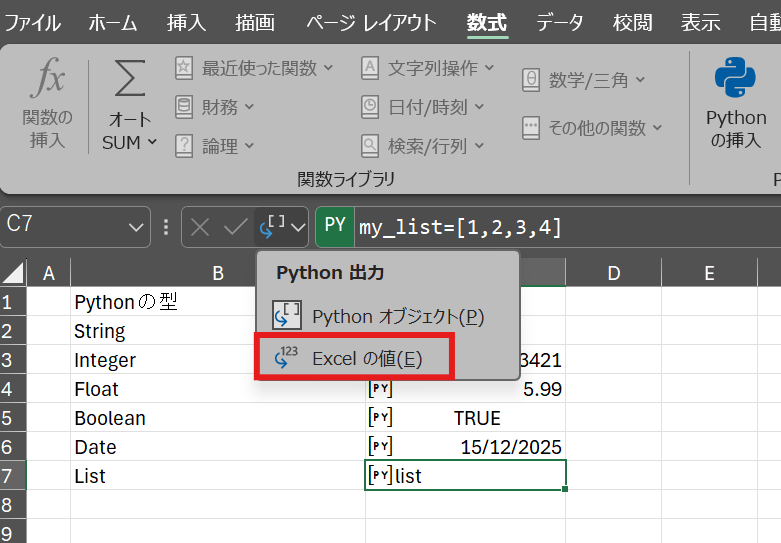Open the 検索/行列 functions dropdown

(x=422, y=146)
